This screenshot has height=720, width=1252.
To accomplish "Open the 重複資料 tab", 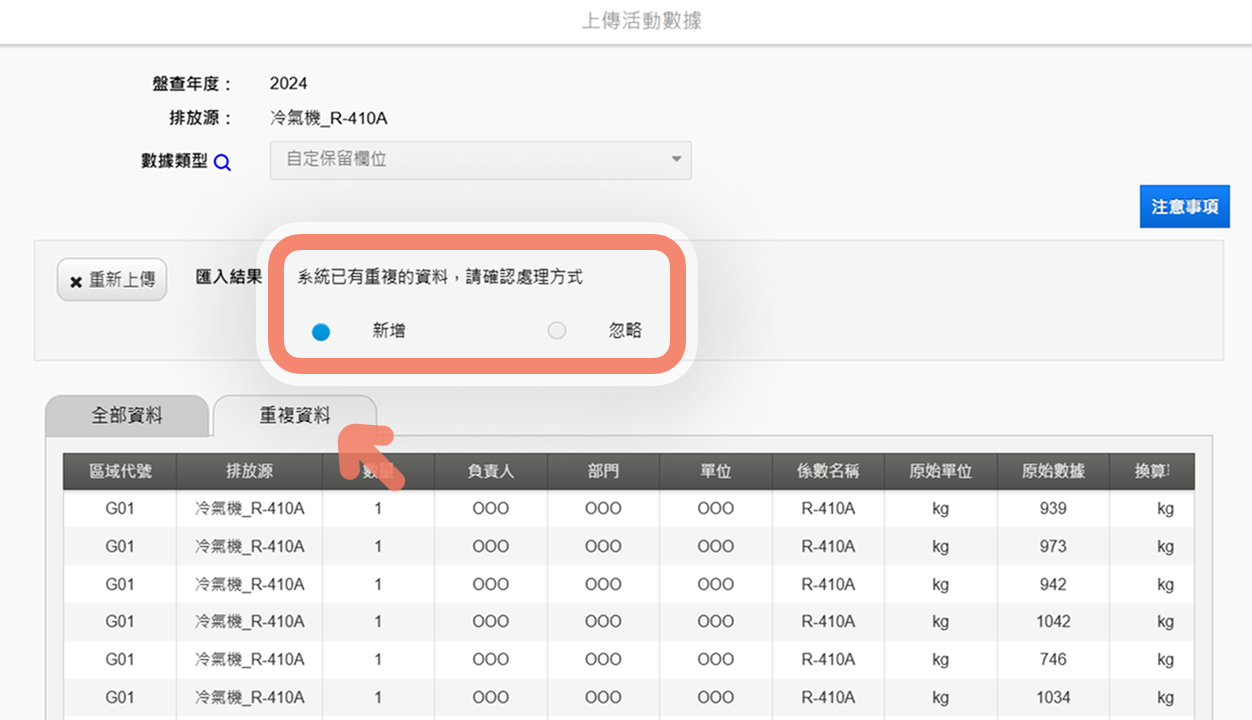I will [x=295, y=416].
